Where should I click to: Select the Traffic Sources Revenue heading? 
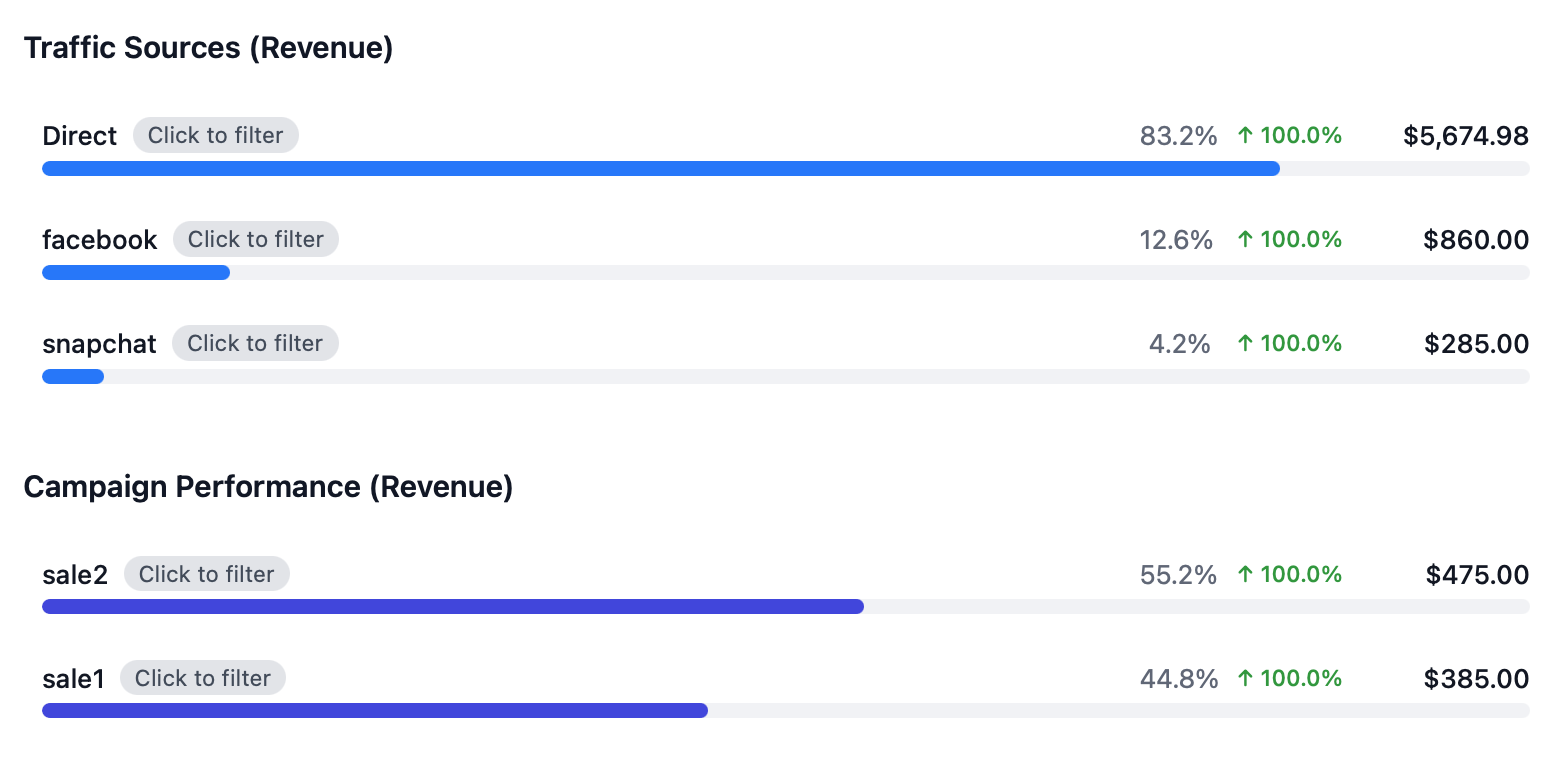208,47
